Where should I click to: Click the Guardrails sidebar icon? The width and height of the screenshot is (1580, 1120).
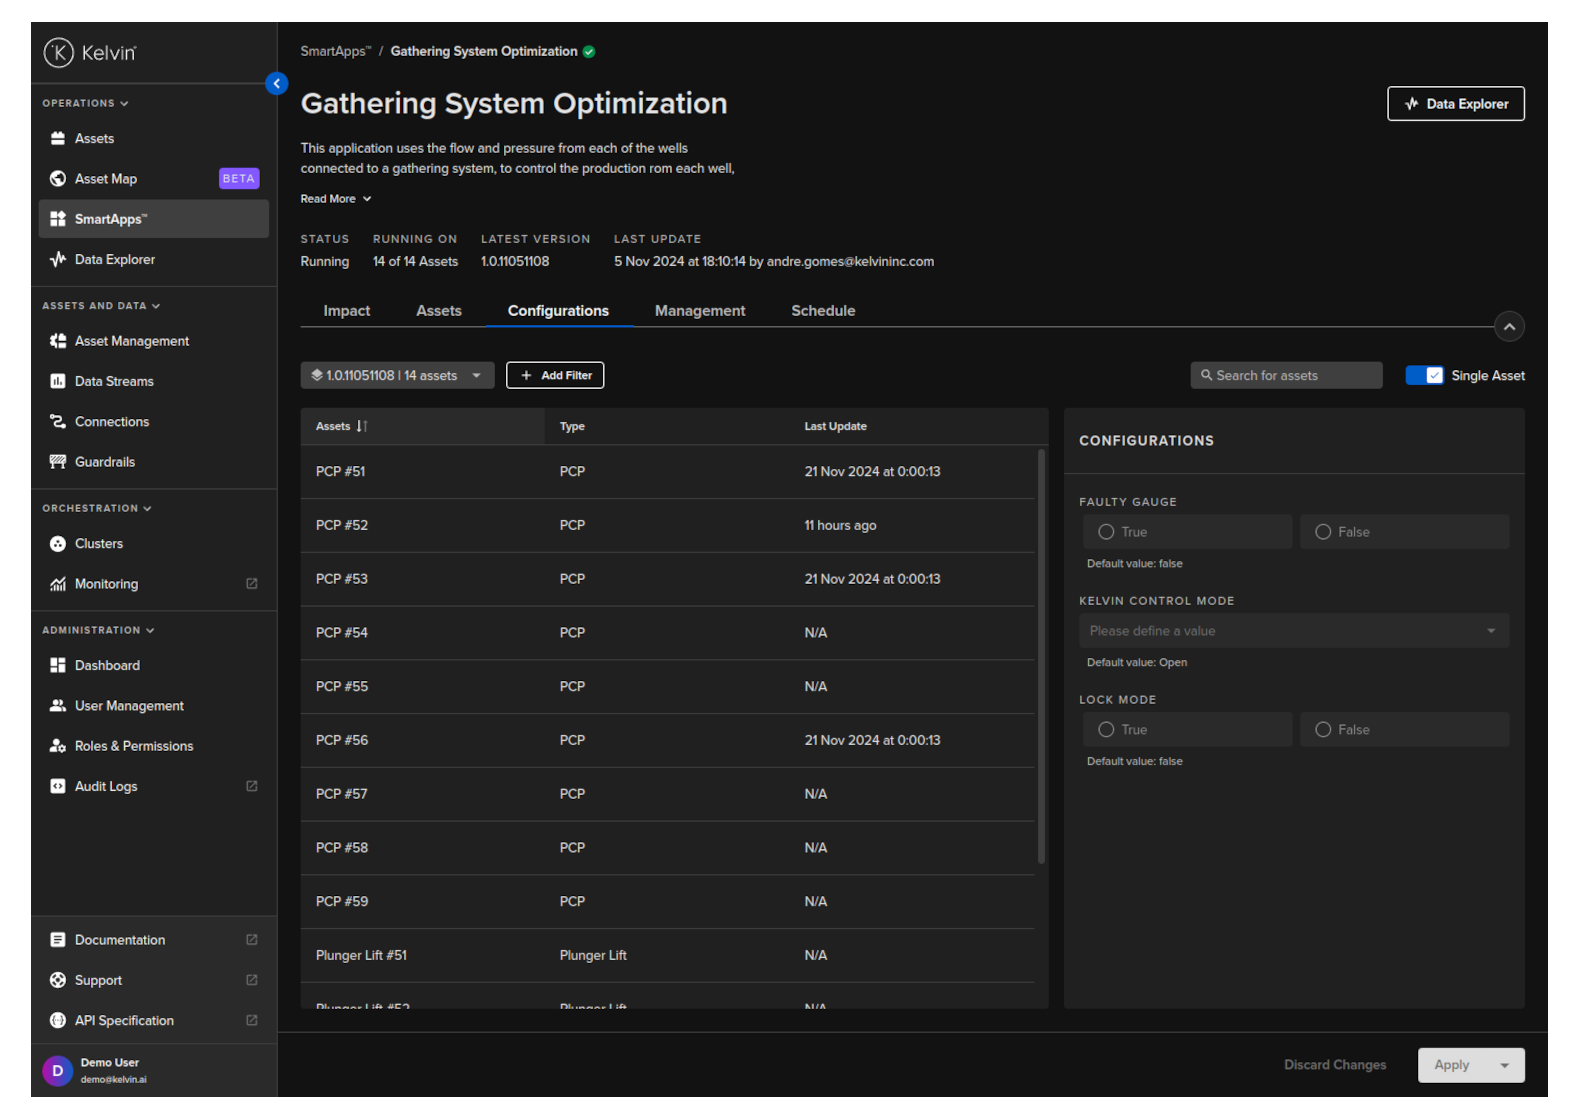pos(58,462)
